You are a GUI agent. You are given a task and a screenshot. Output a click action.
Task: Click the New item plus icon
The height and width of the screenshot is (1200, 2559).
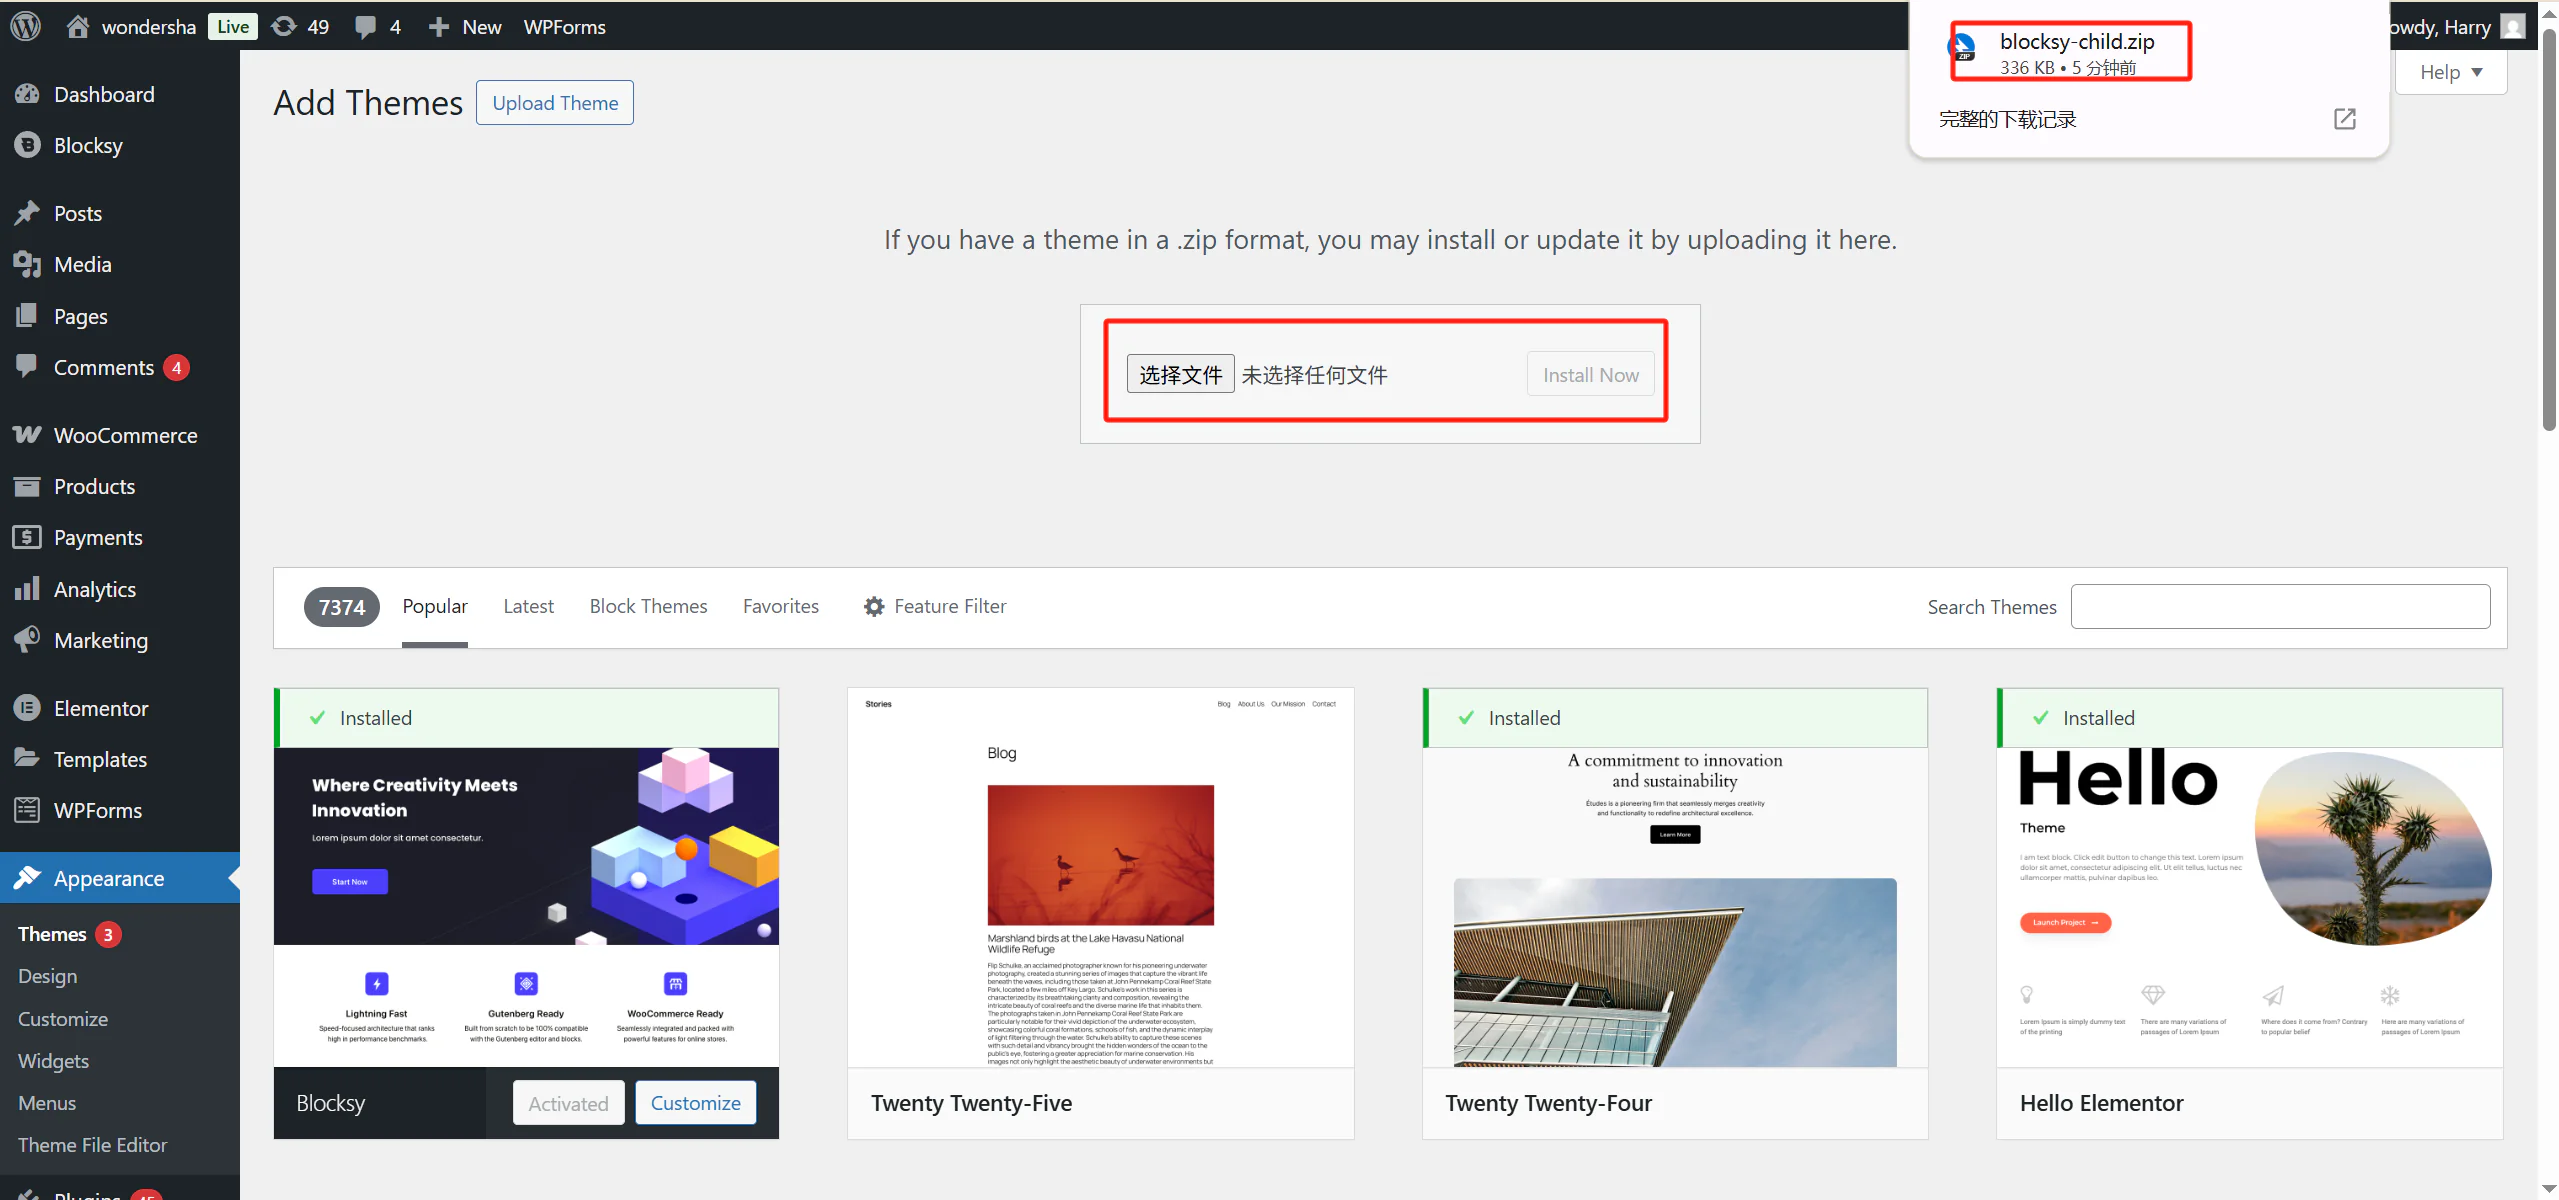pos(438,26)
